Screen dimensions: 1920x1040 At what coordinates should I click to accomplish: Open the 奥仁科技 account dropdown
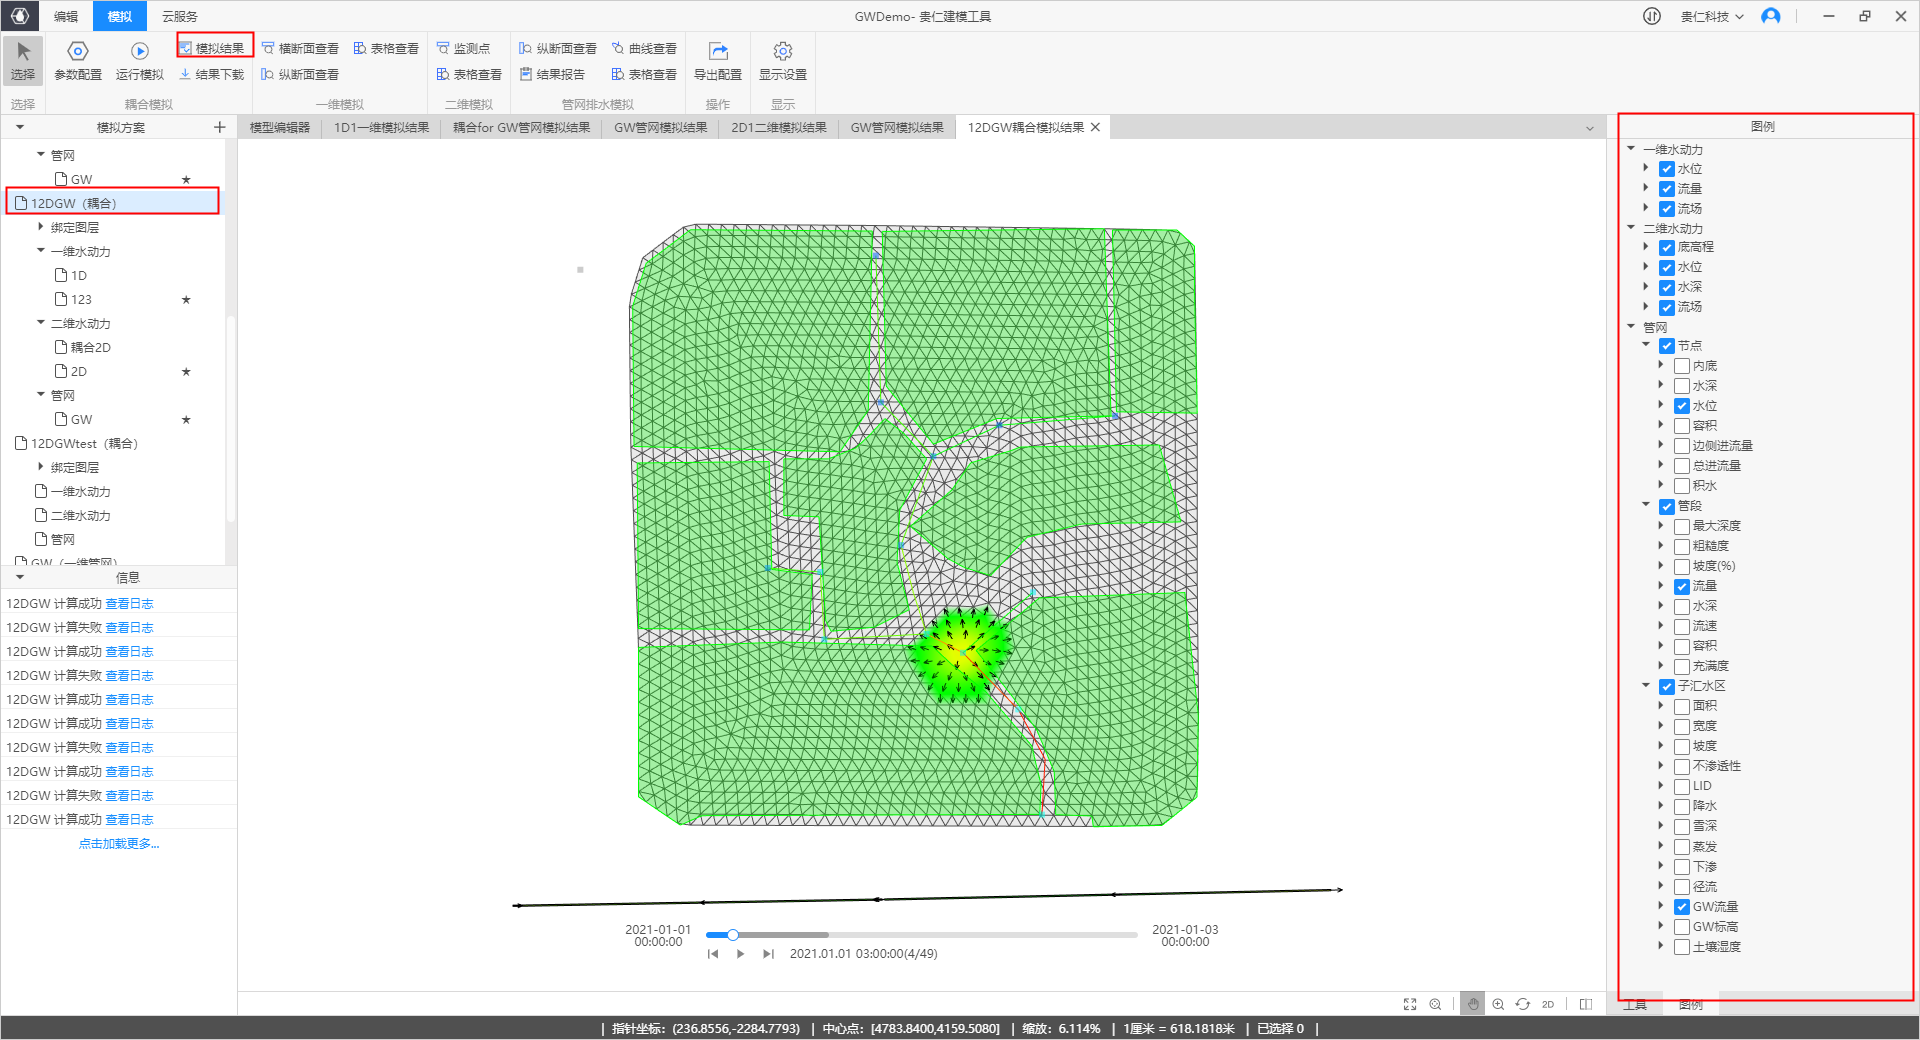click(1712, 16)
